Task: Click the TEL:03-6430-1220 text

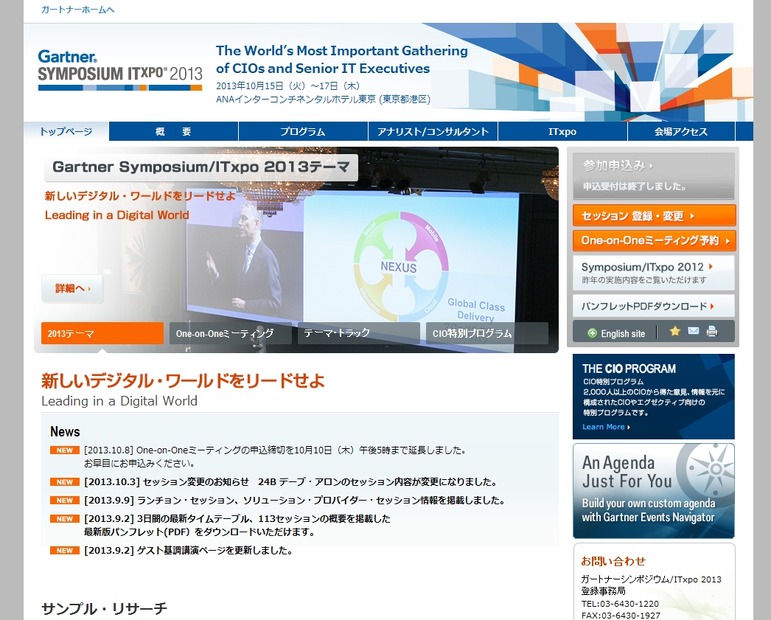Action: coord(620,603)
